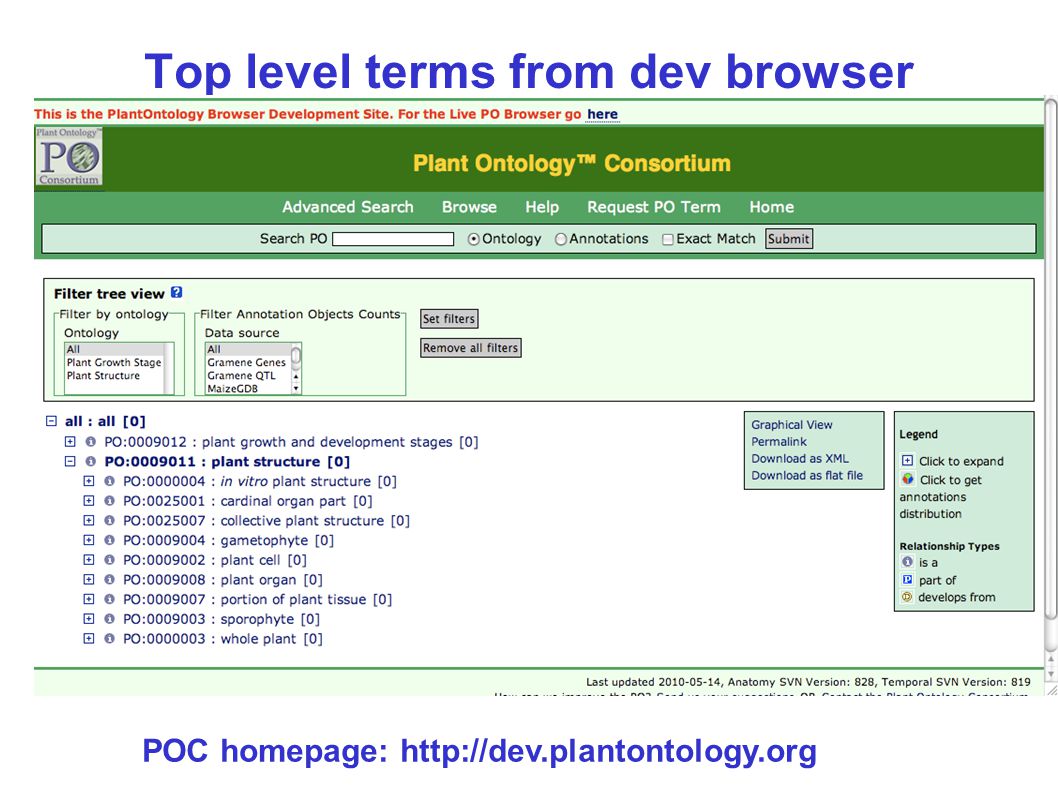
Task: Click is_a icon beside portion of plant tissue
Action: tap(109, 598)
